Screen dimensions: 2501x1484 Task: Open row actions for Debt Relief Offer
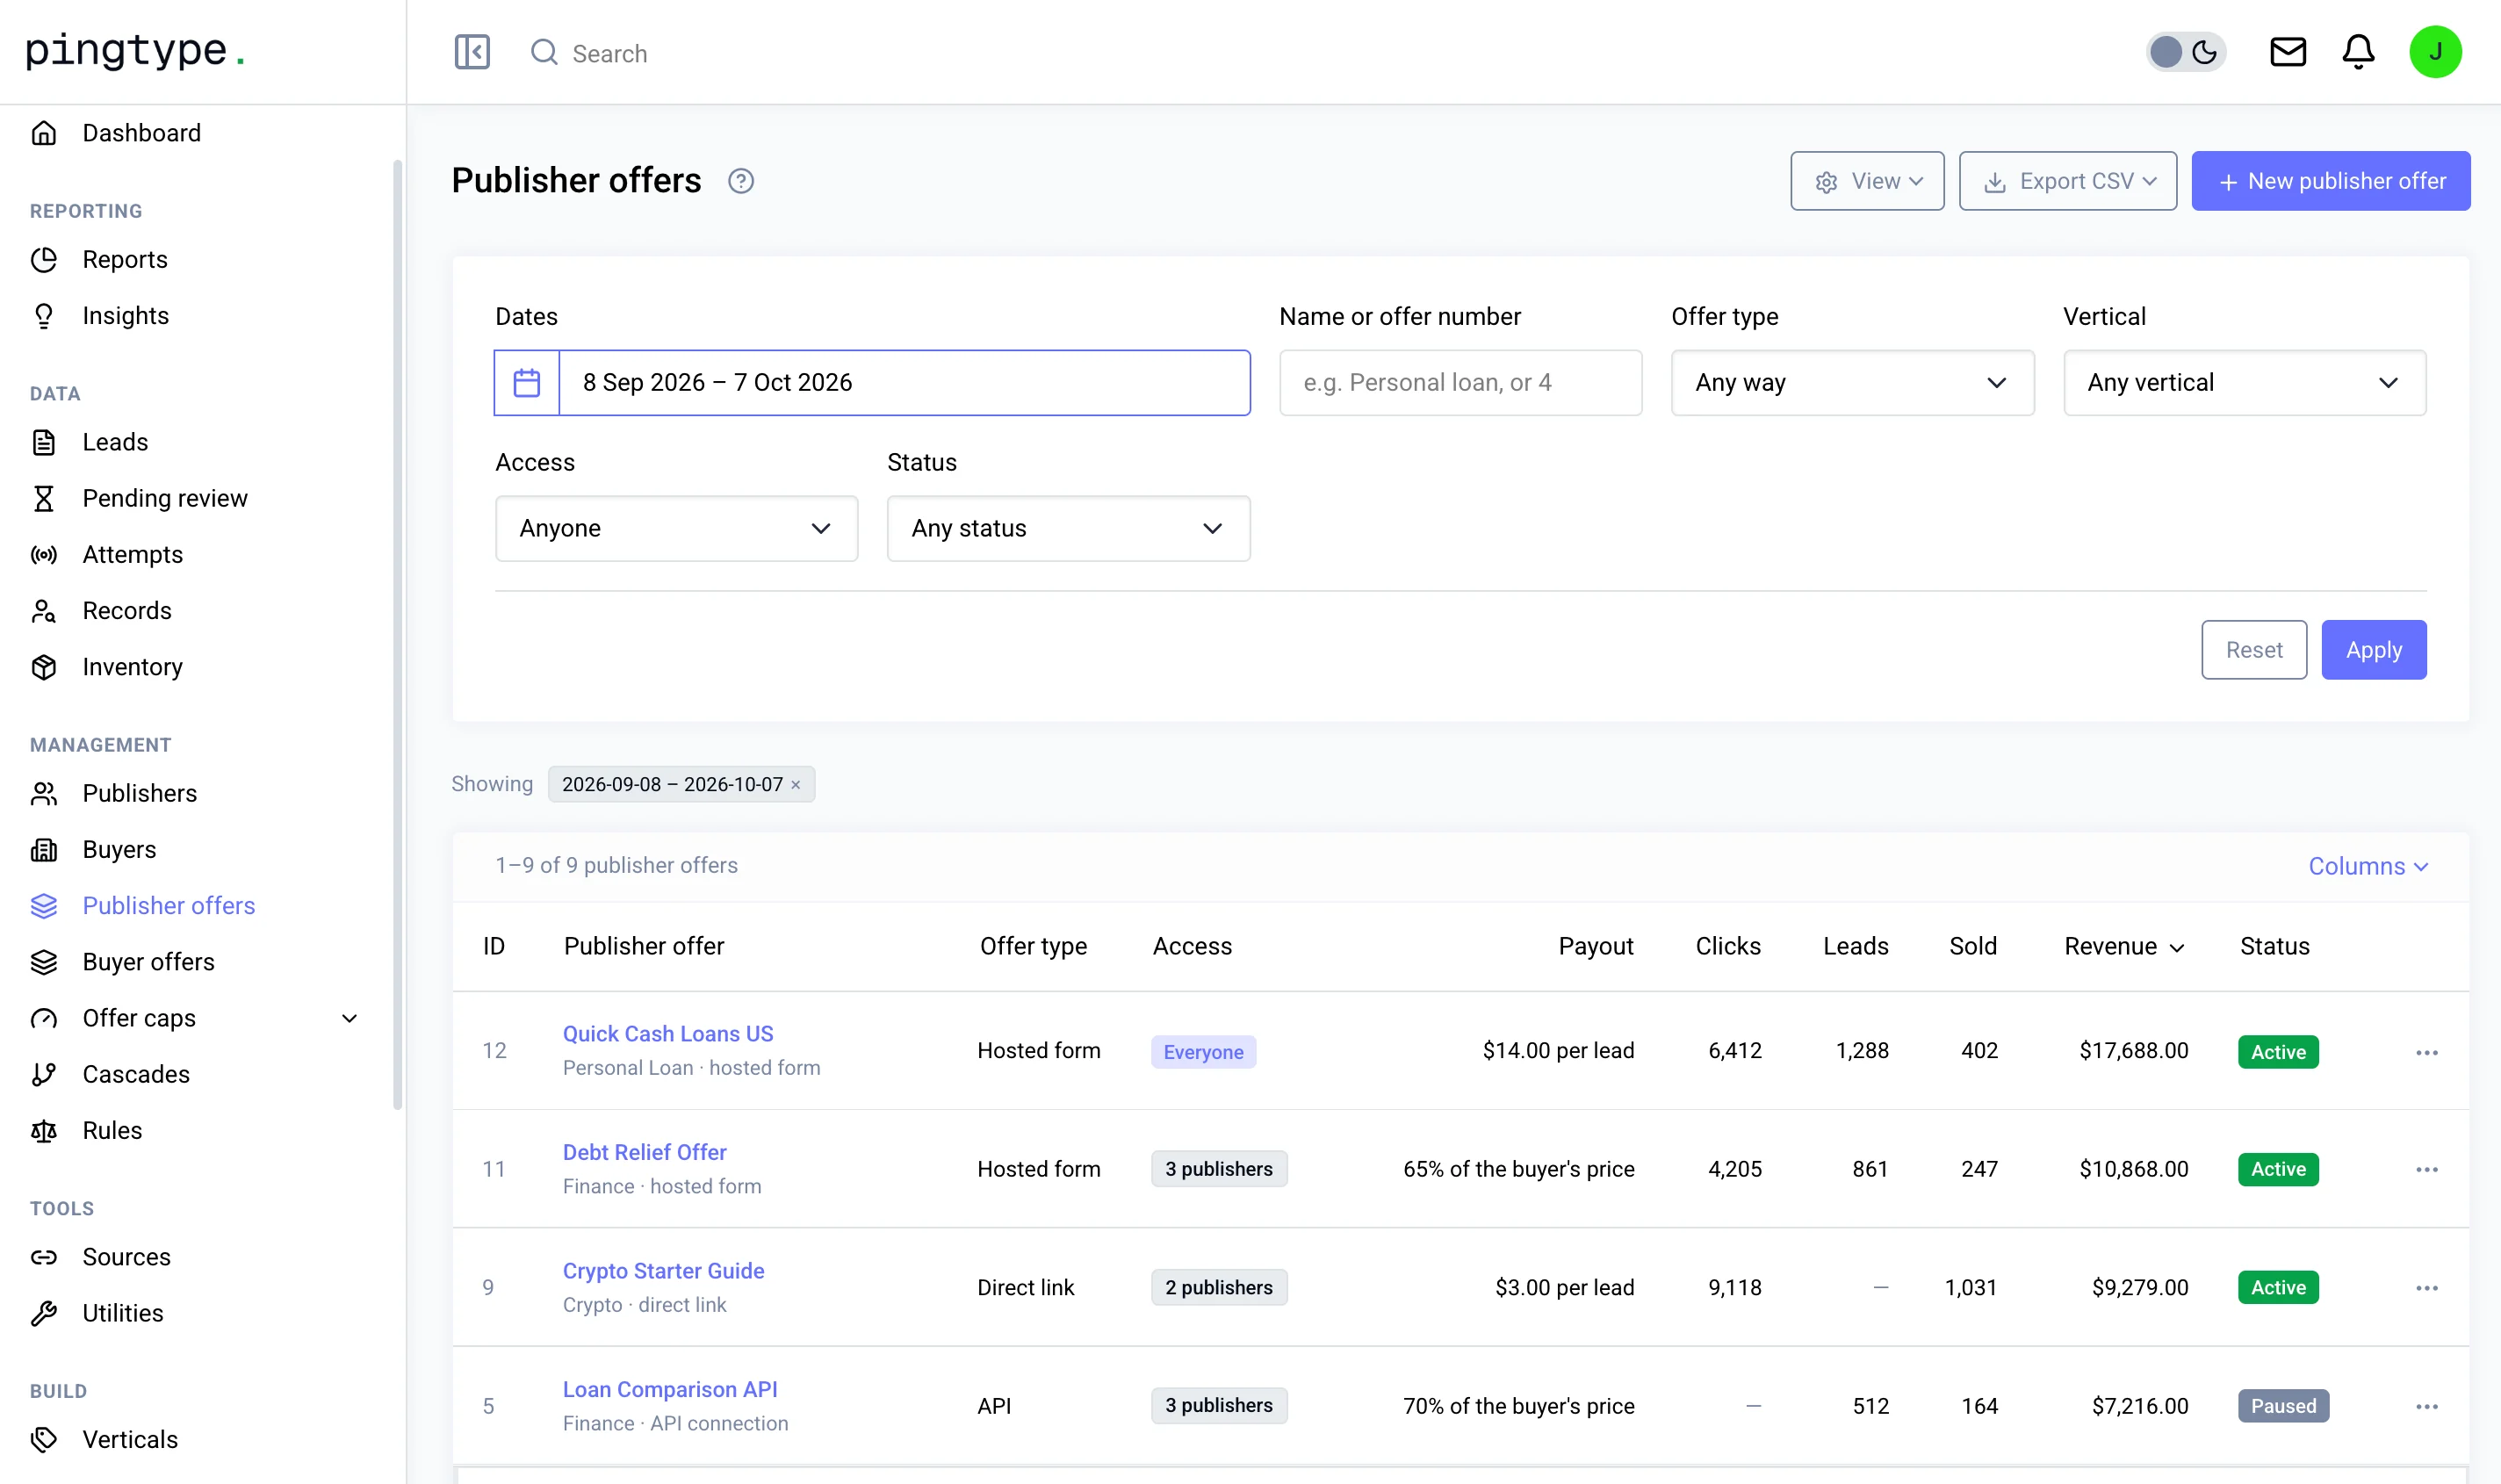pos(2426,1169)
